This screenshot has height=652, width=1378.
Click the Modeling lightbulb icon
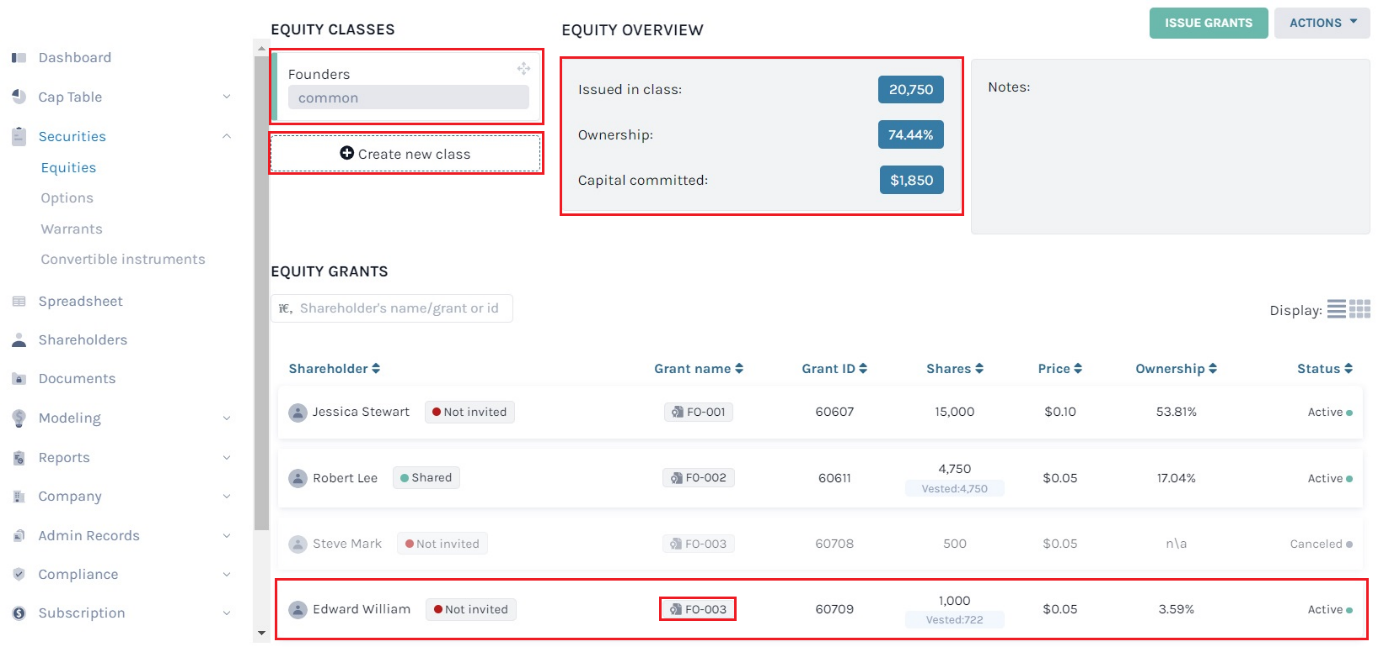click(x=18, y=418)
